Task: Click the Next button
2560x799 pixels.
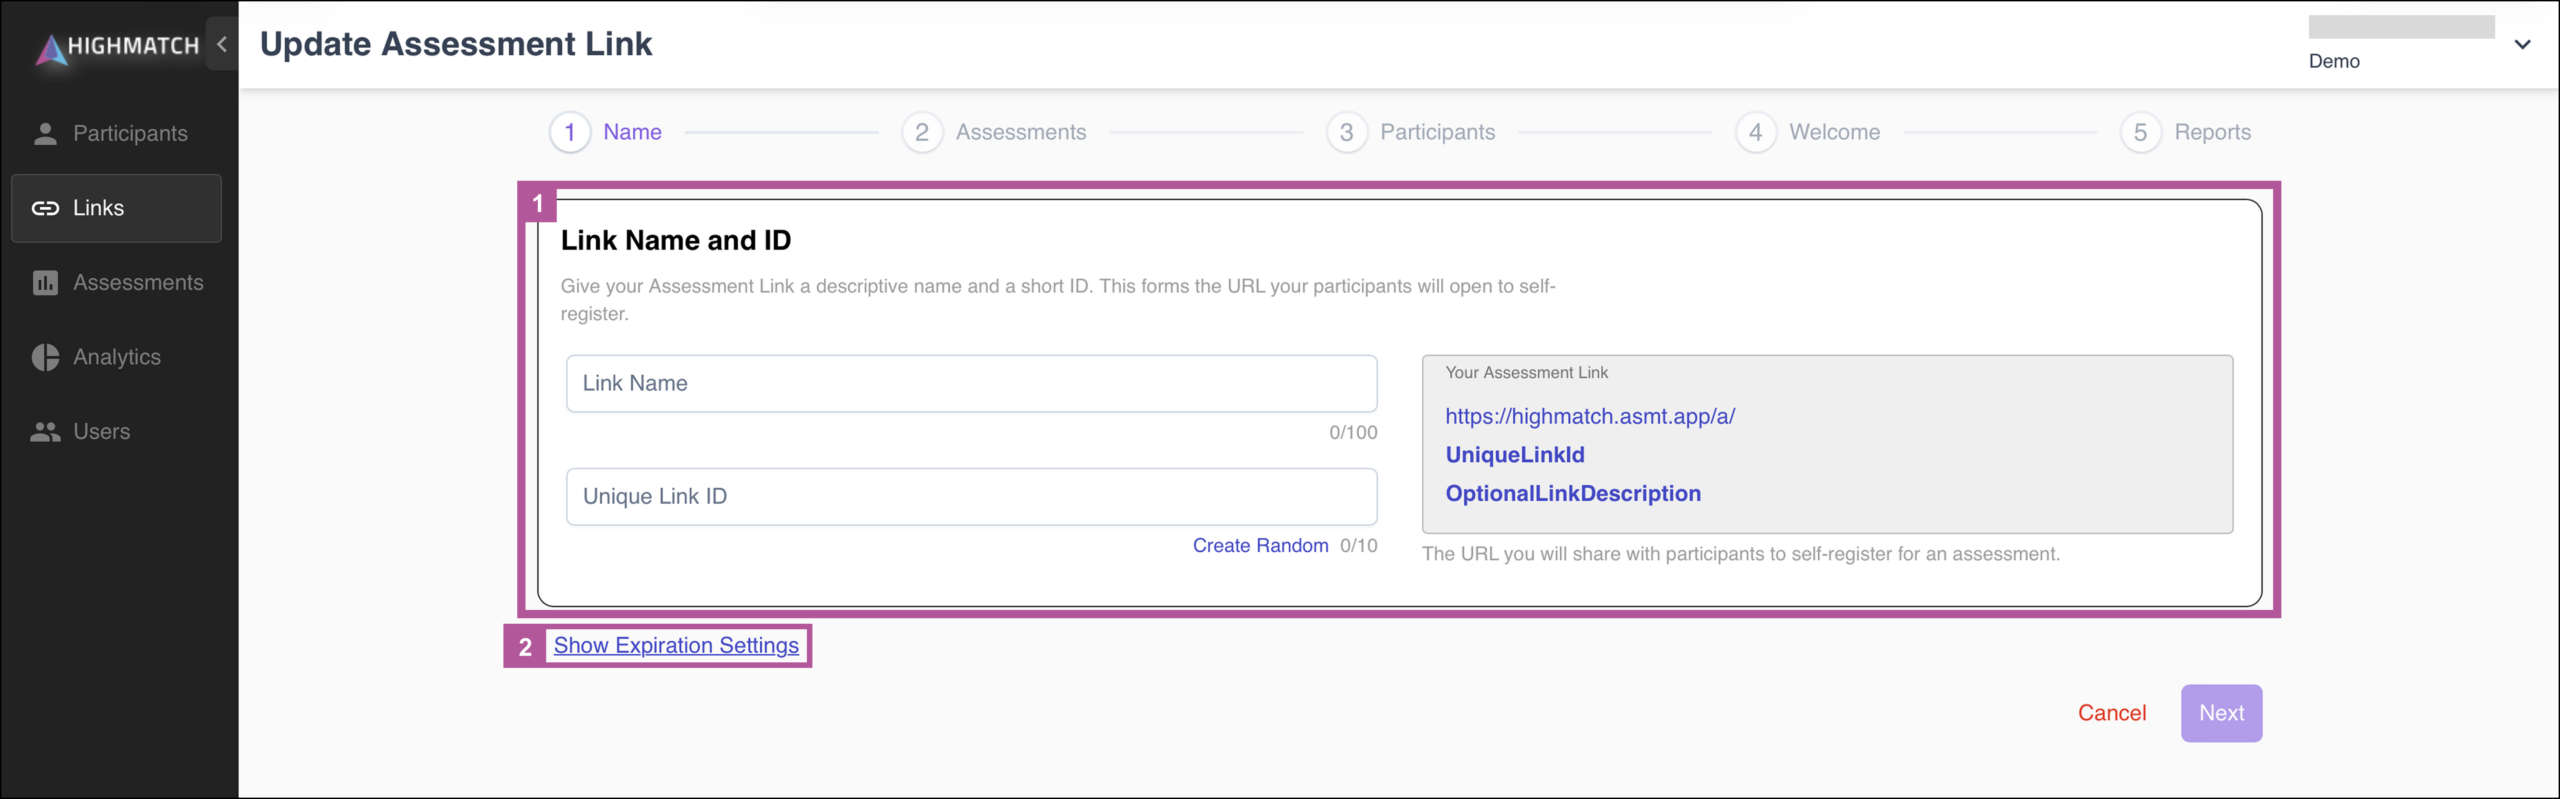Action: pyautogui.click(x=2222, y=713)
